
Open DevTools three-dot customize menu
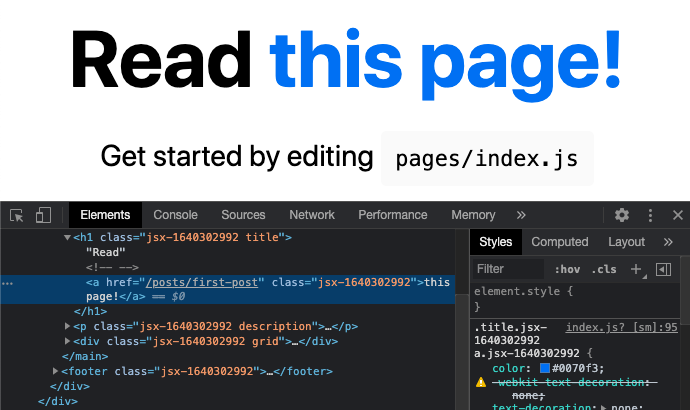pos(650,215)
